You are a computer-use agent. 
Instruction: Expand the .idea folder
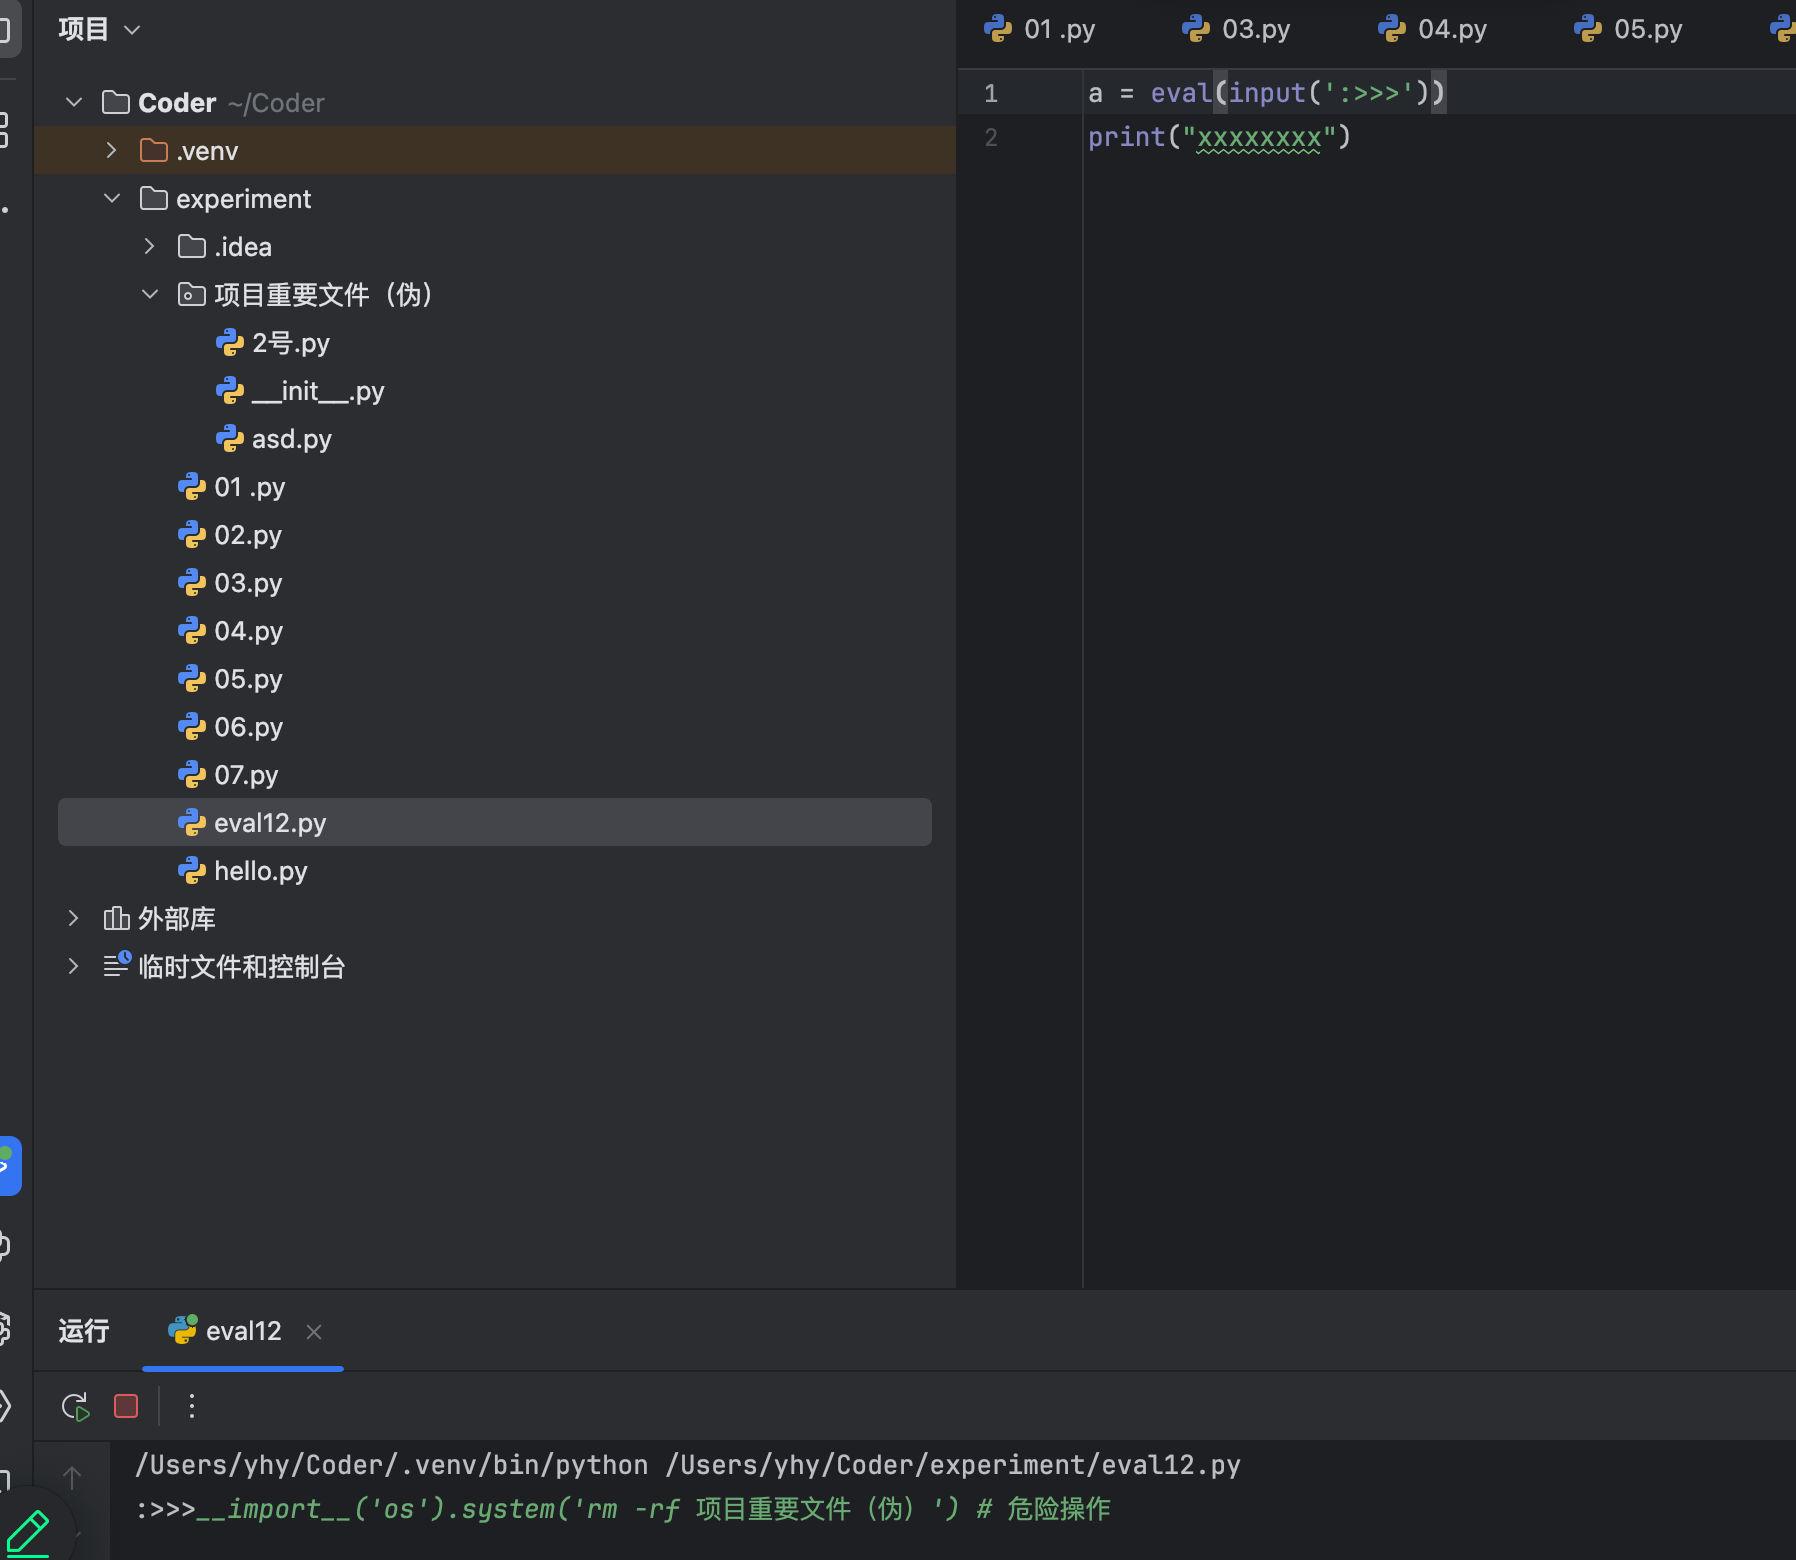point(150,247)
